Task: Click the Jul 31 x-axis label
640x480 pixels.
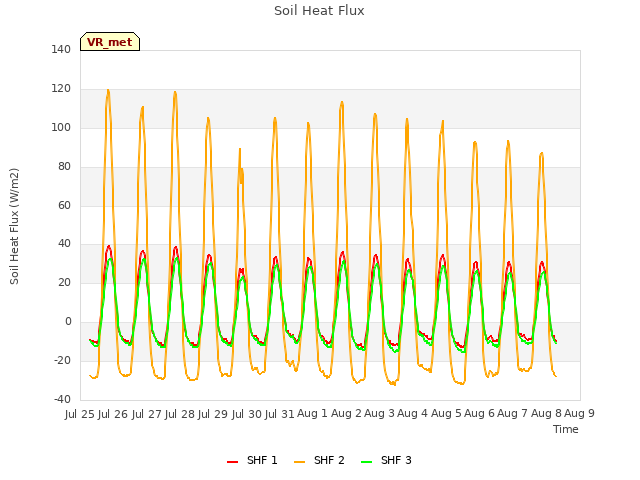Action: coord(280,414)
